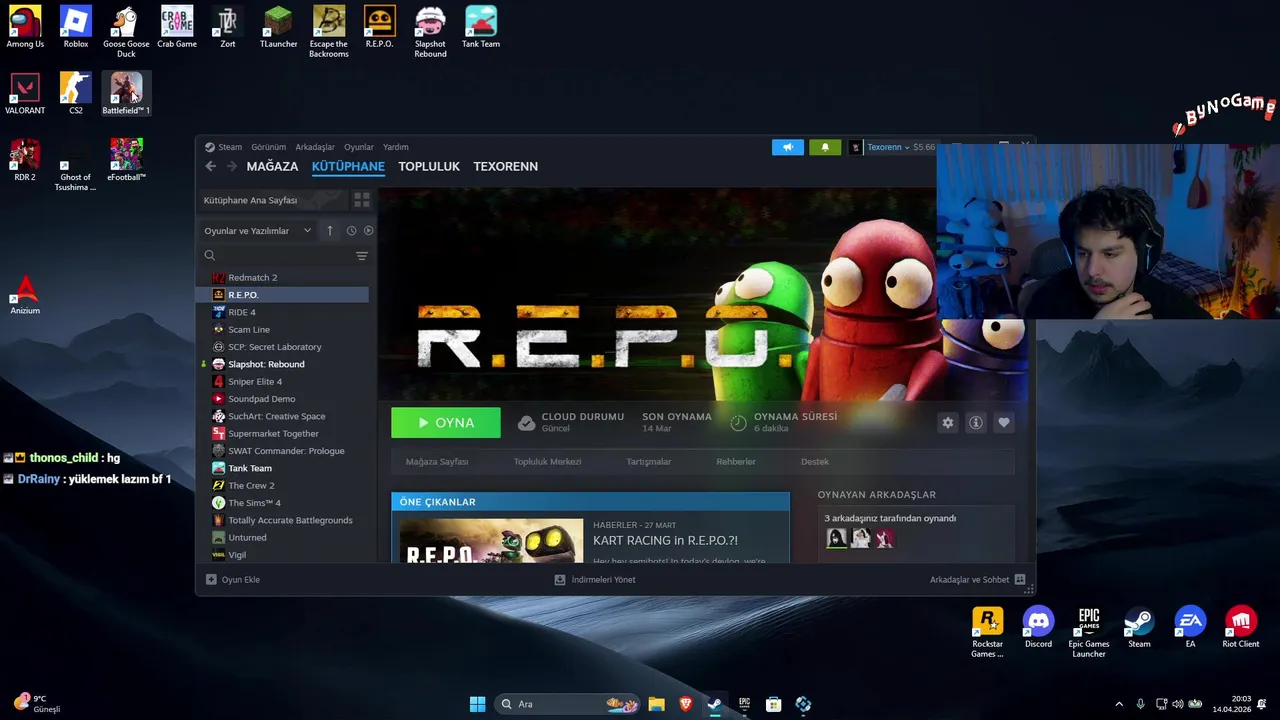Open R.E.P.O. game info icon
Screen dimensions: 1280x720
(x=976, y=423)
